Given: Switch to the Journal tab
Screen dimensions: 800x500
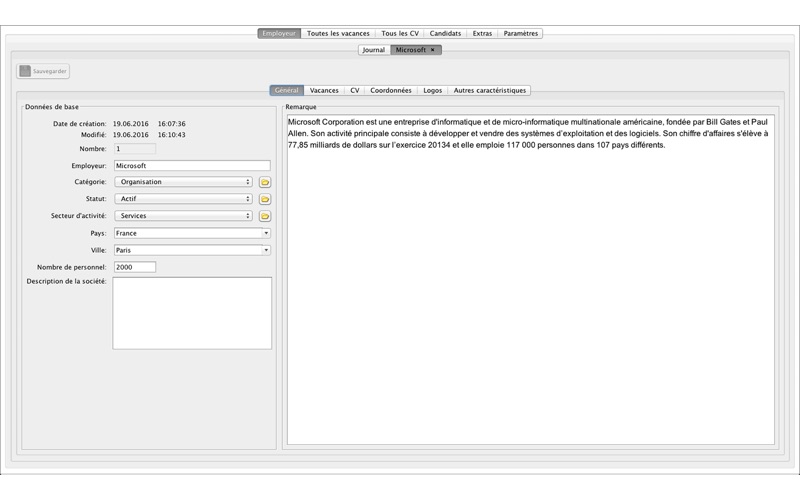Looking at the screenshot, I should click(x=373, y=50).
